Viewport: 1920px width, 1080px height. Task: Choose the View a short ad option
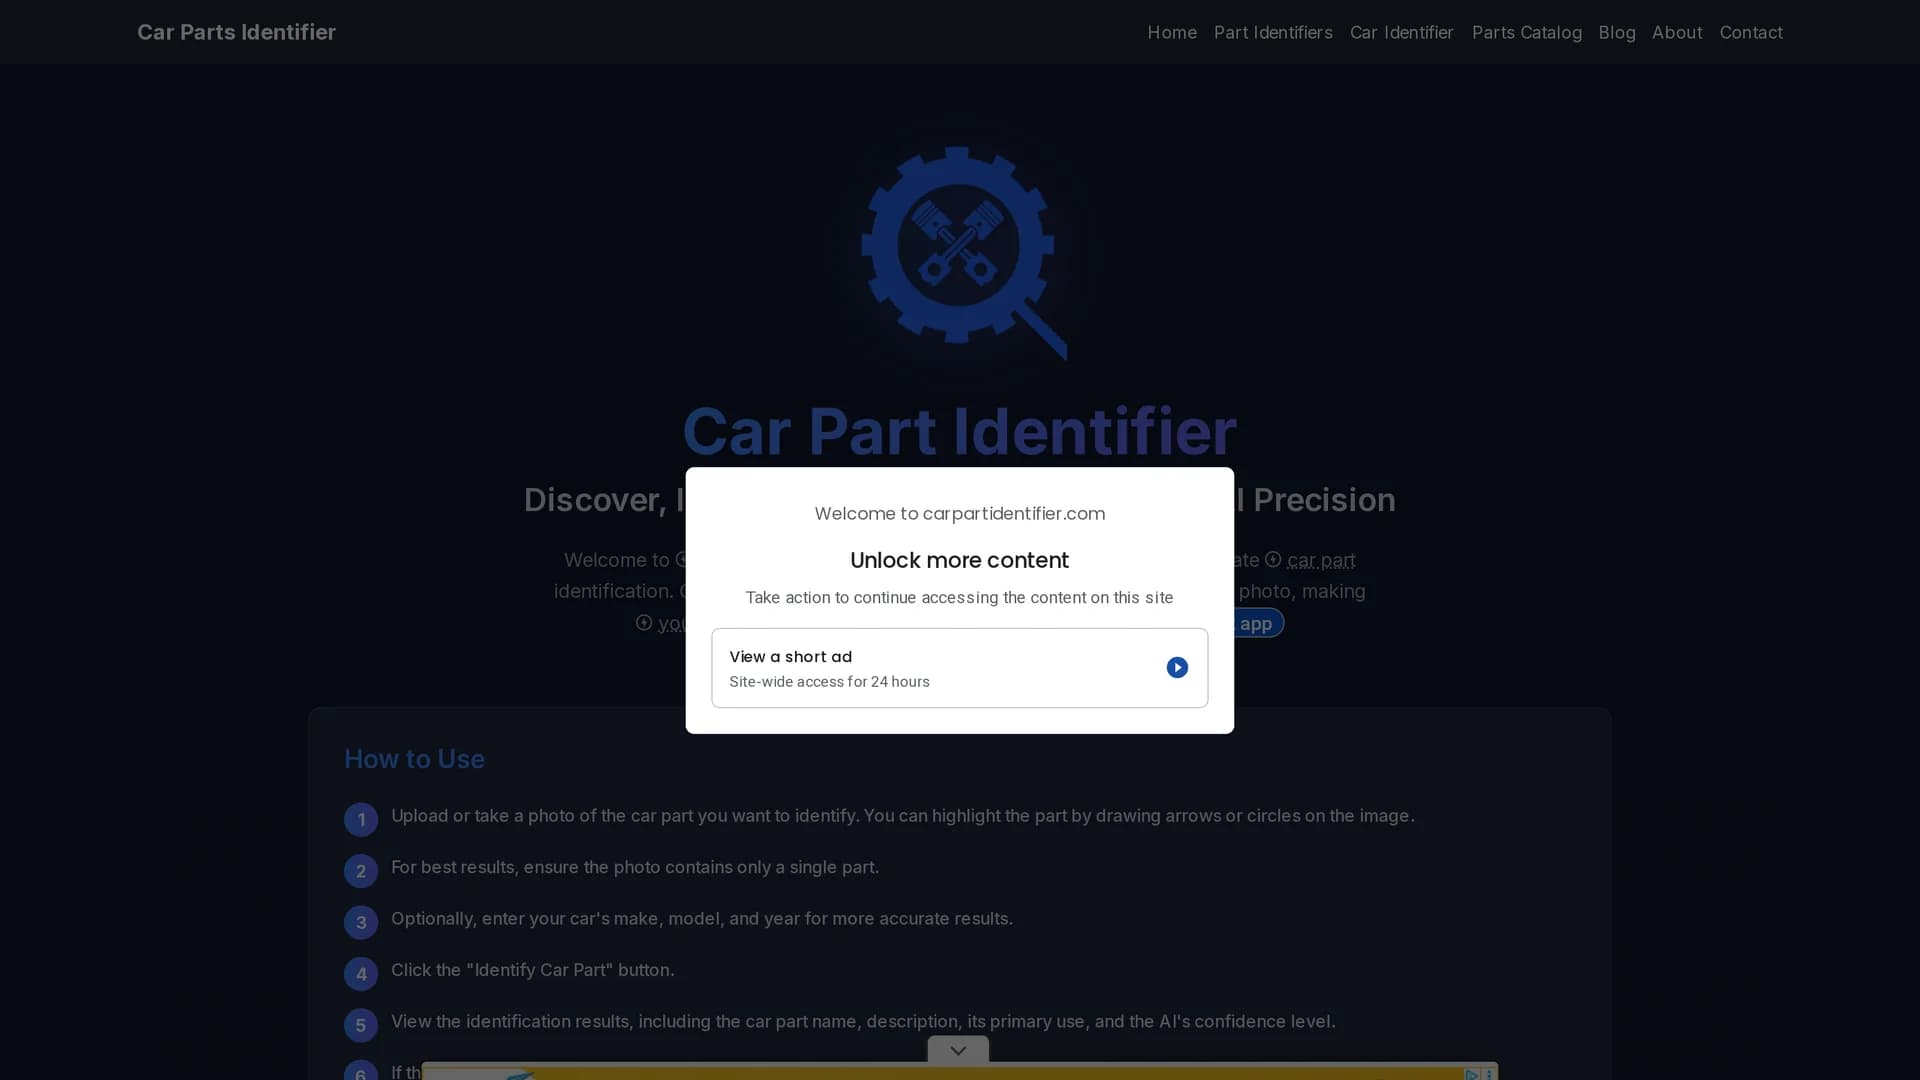point(959,668)
